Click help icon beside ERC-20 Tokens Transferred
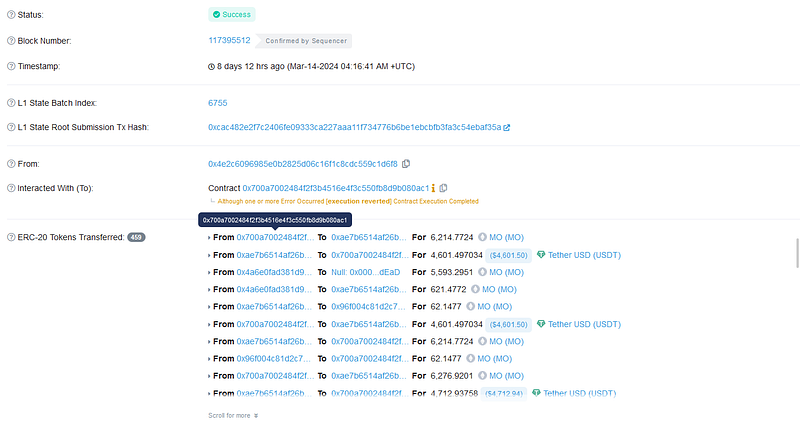The height and width of the screenshot is (430, 800). (11, 237)
